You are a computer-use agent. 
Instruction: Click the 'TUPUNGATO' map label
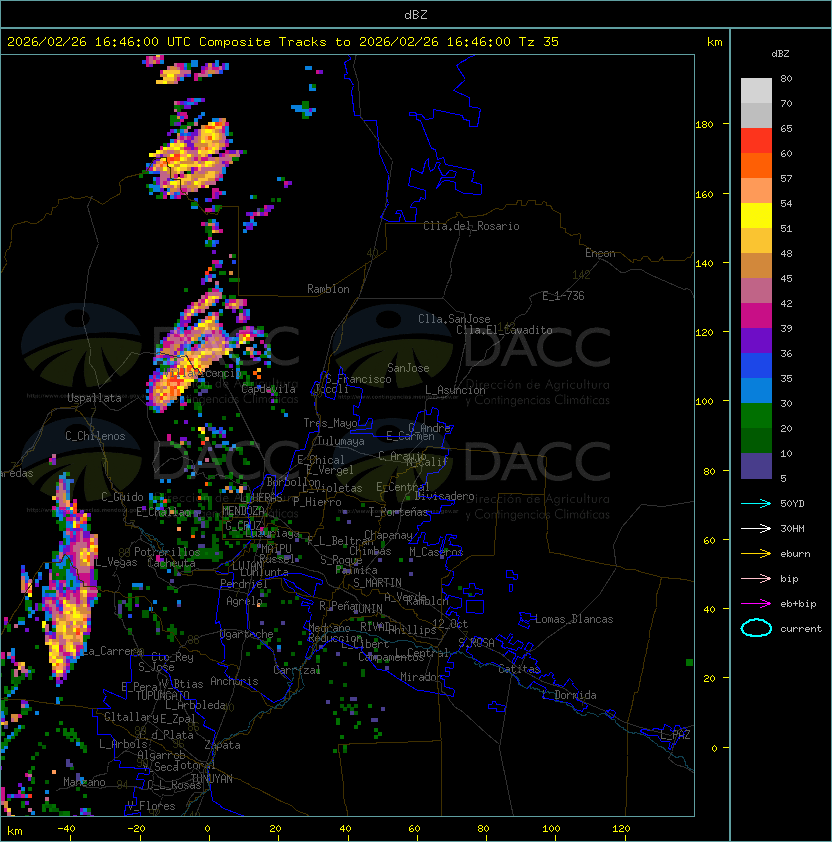(162, 695)
